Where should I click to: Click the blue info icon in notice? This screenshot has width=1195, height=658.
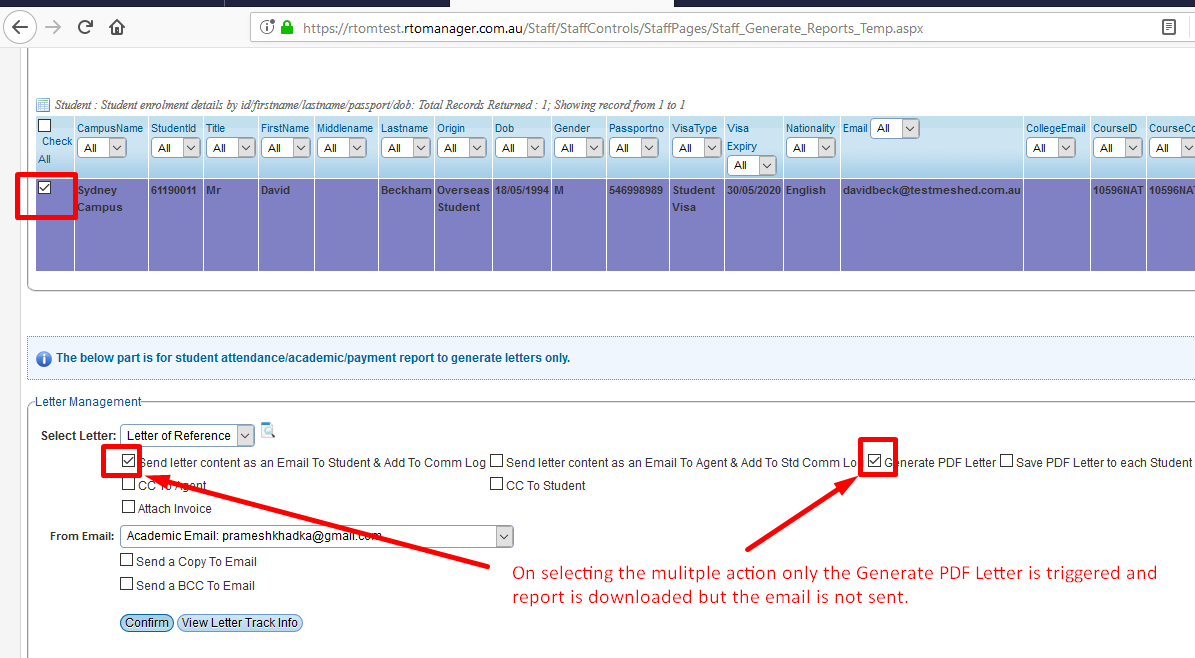pos(44,358)
